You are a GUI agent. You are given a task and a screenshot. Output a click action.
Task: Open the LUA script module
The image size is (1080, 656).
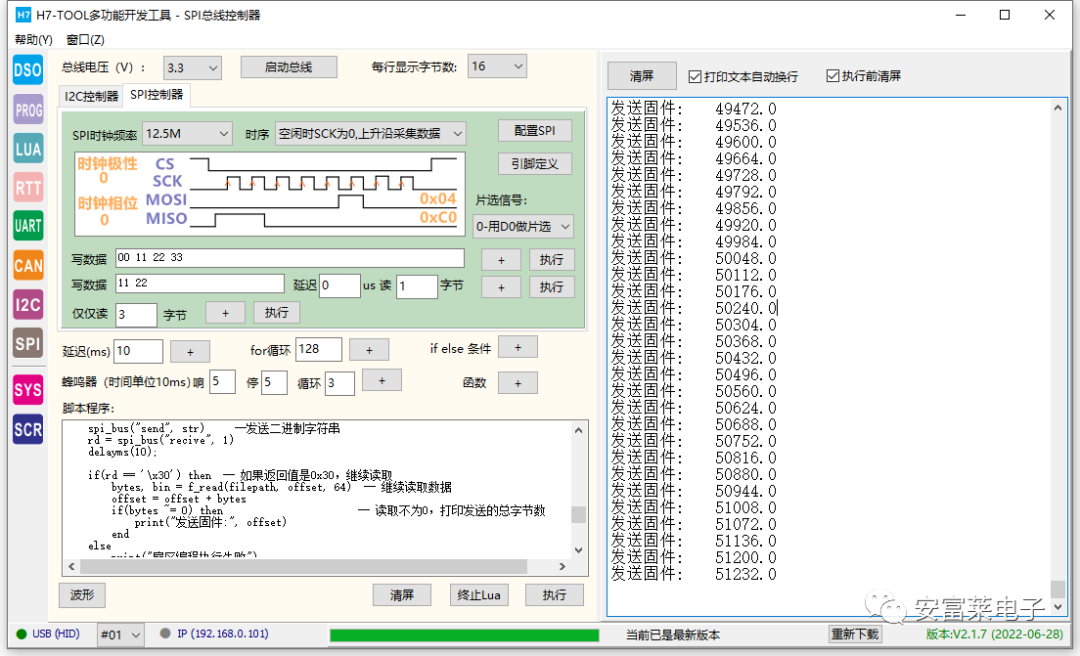pyautogui.click(x=28, y=149)
